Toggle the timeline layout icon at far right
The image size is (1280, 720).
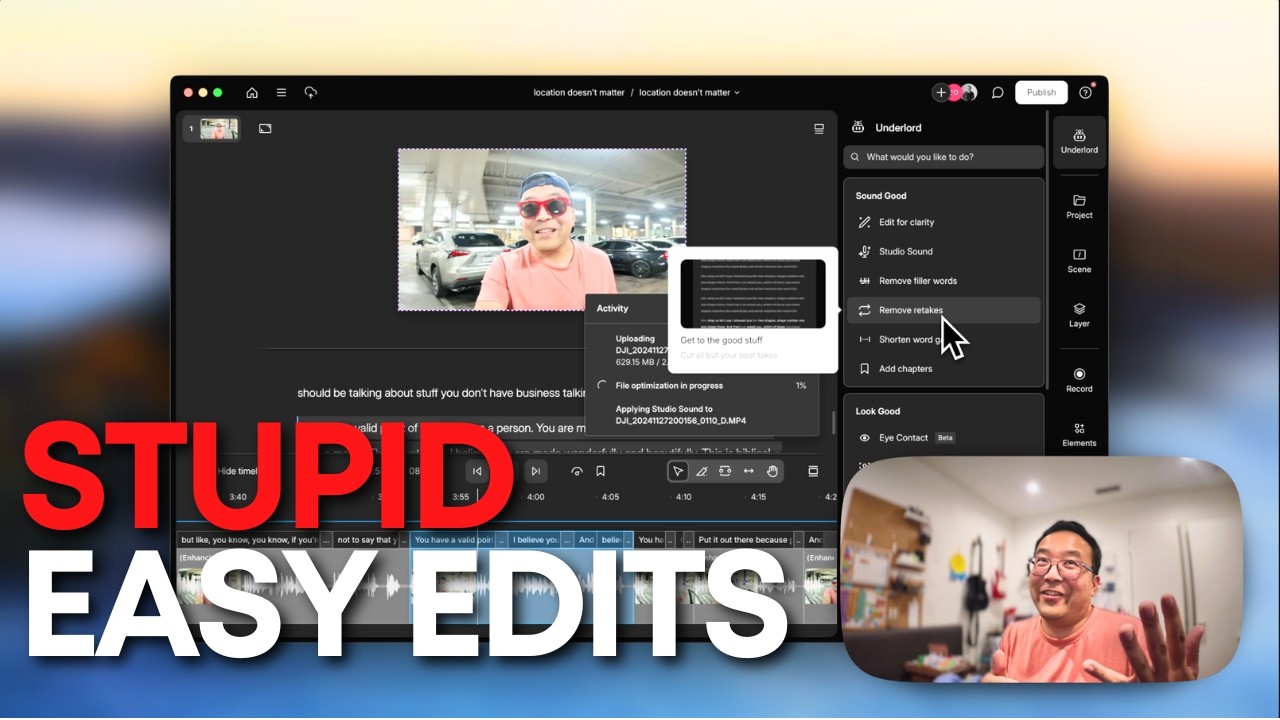click(813, 471)
